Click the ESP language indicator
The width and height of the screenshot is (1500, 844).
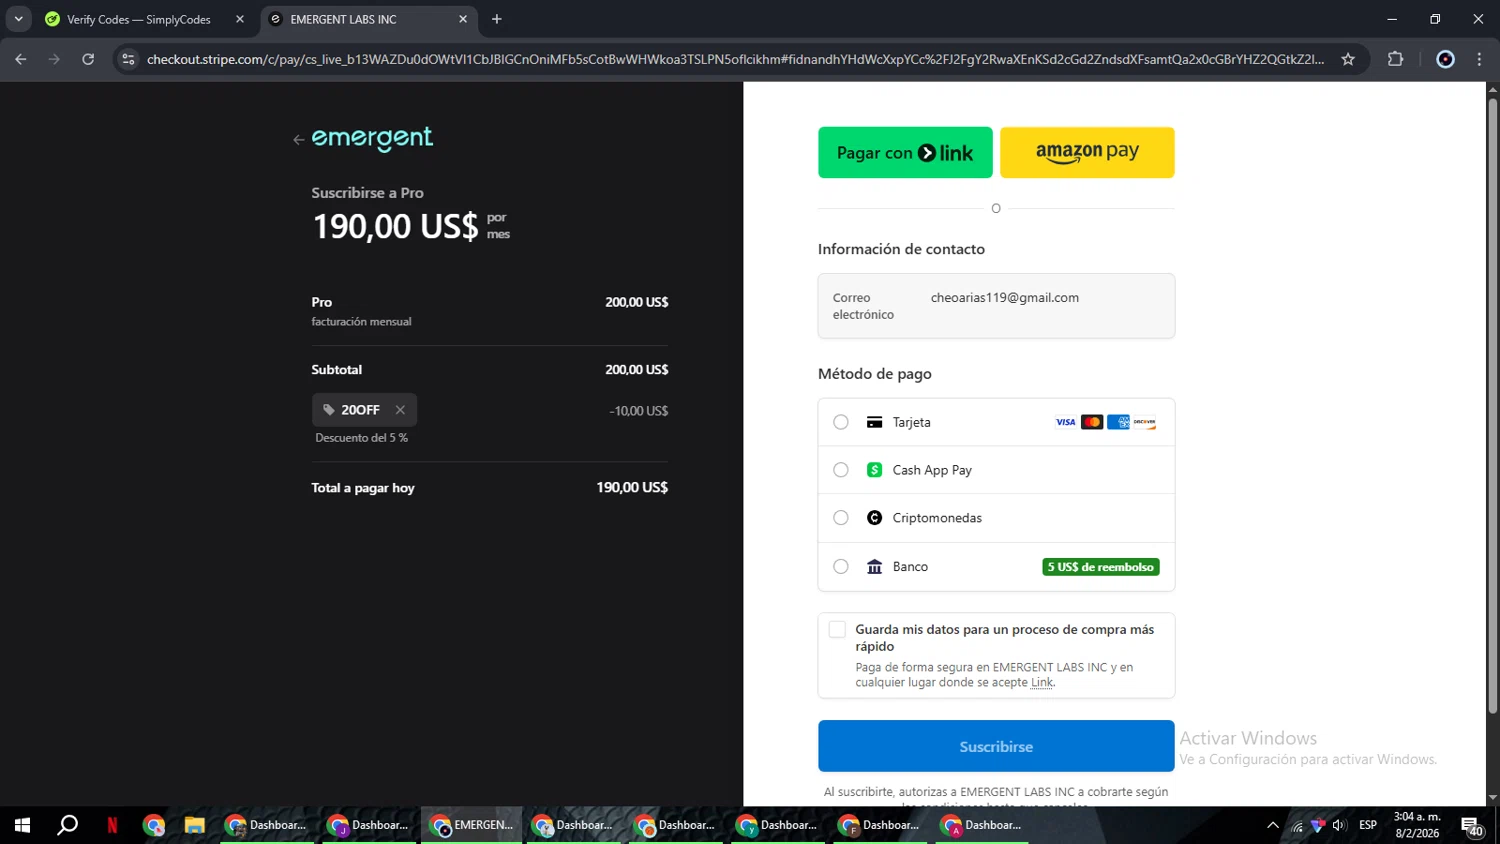[1368, 825]
